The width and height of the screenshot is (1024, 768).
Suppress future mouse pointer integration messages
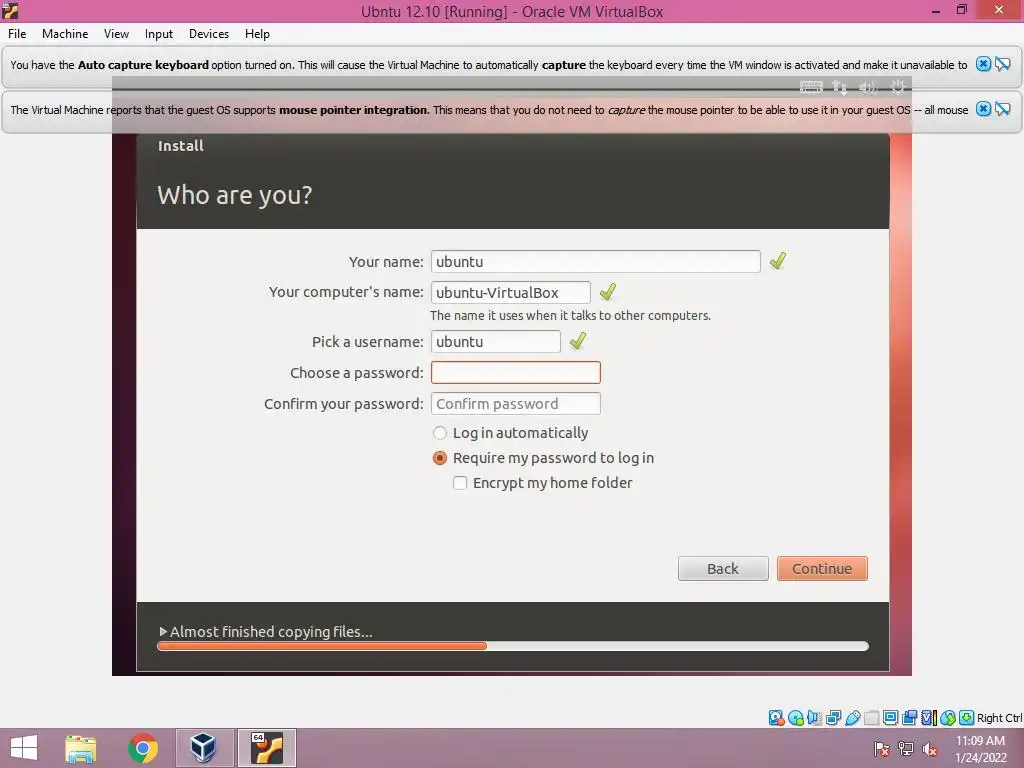pos(1003,109)
